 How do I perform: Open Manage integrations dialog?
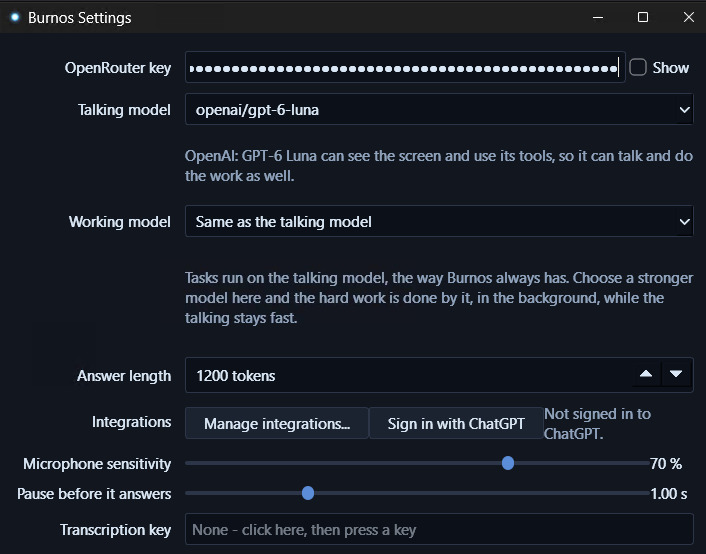pos(277,423)
